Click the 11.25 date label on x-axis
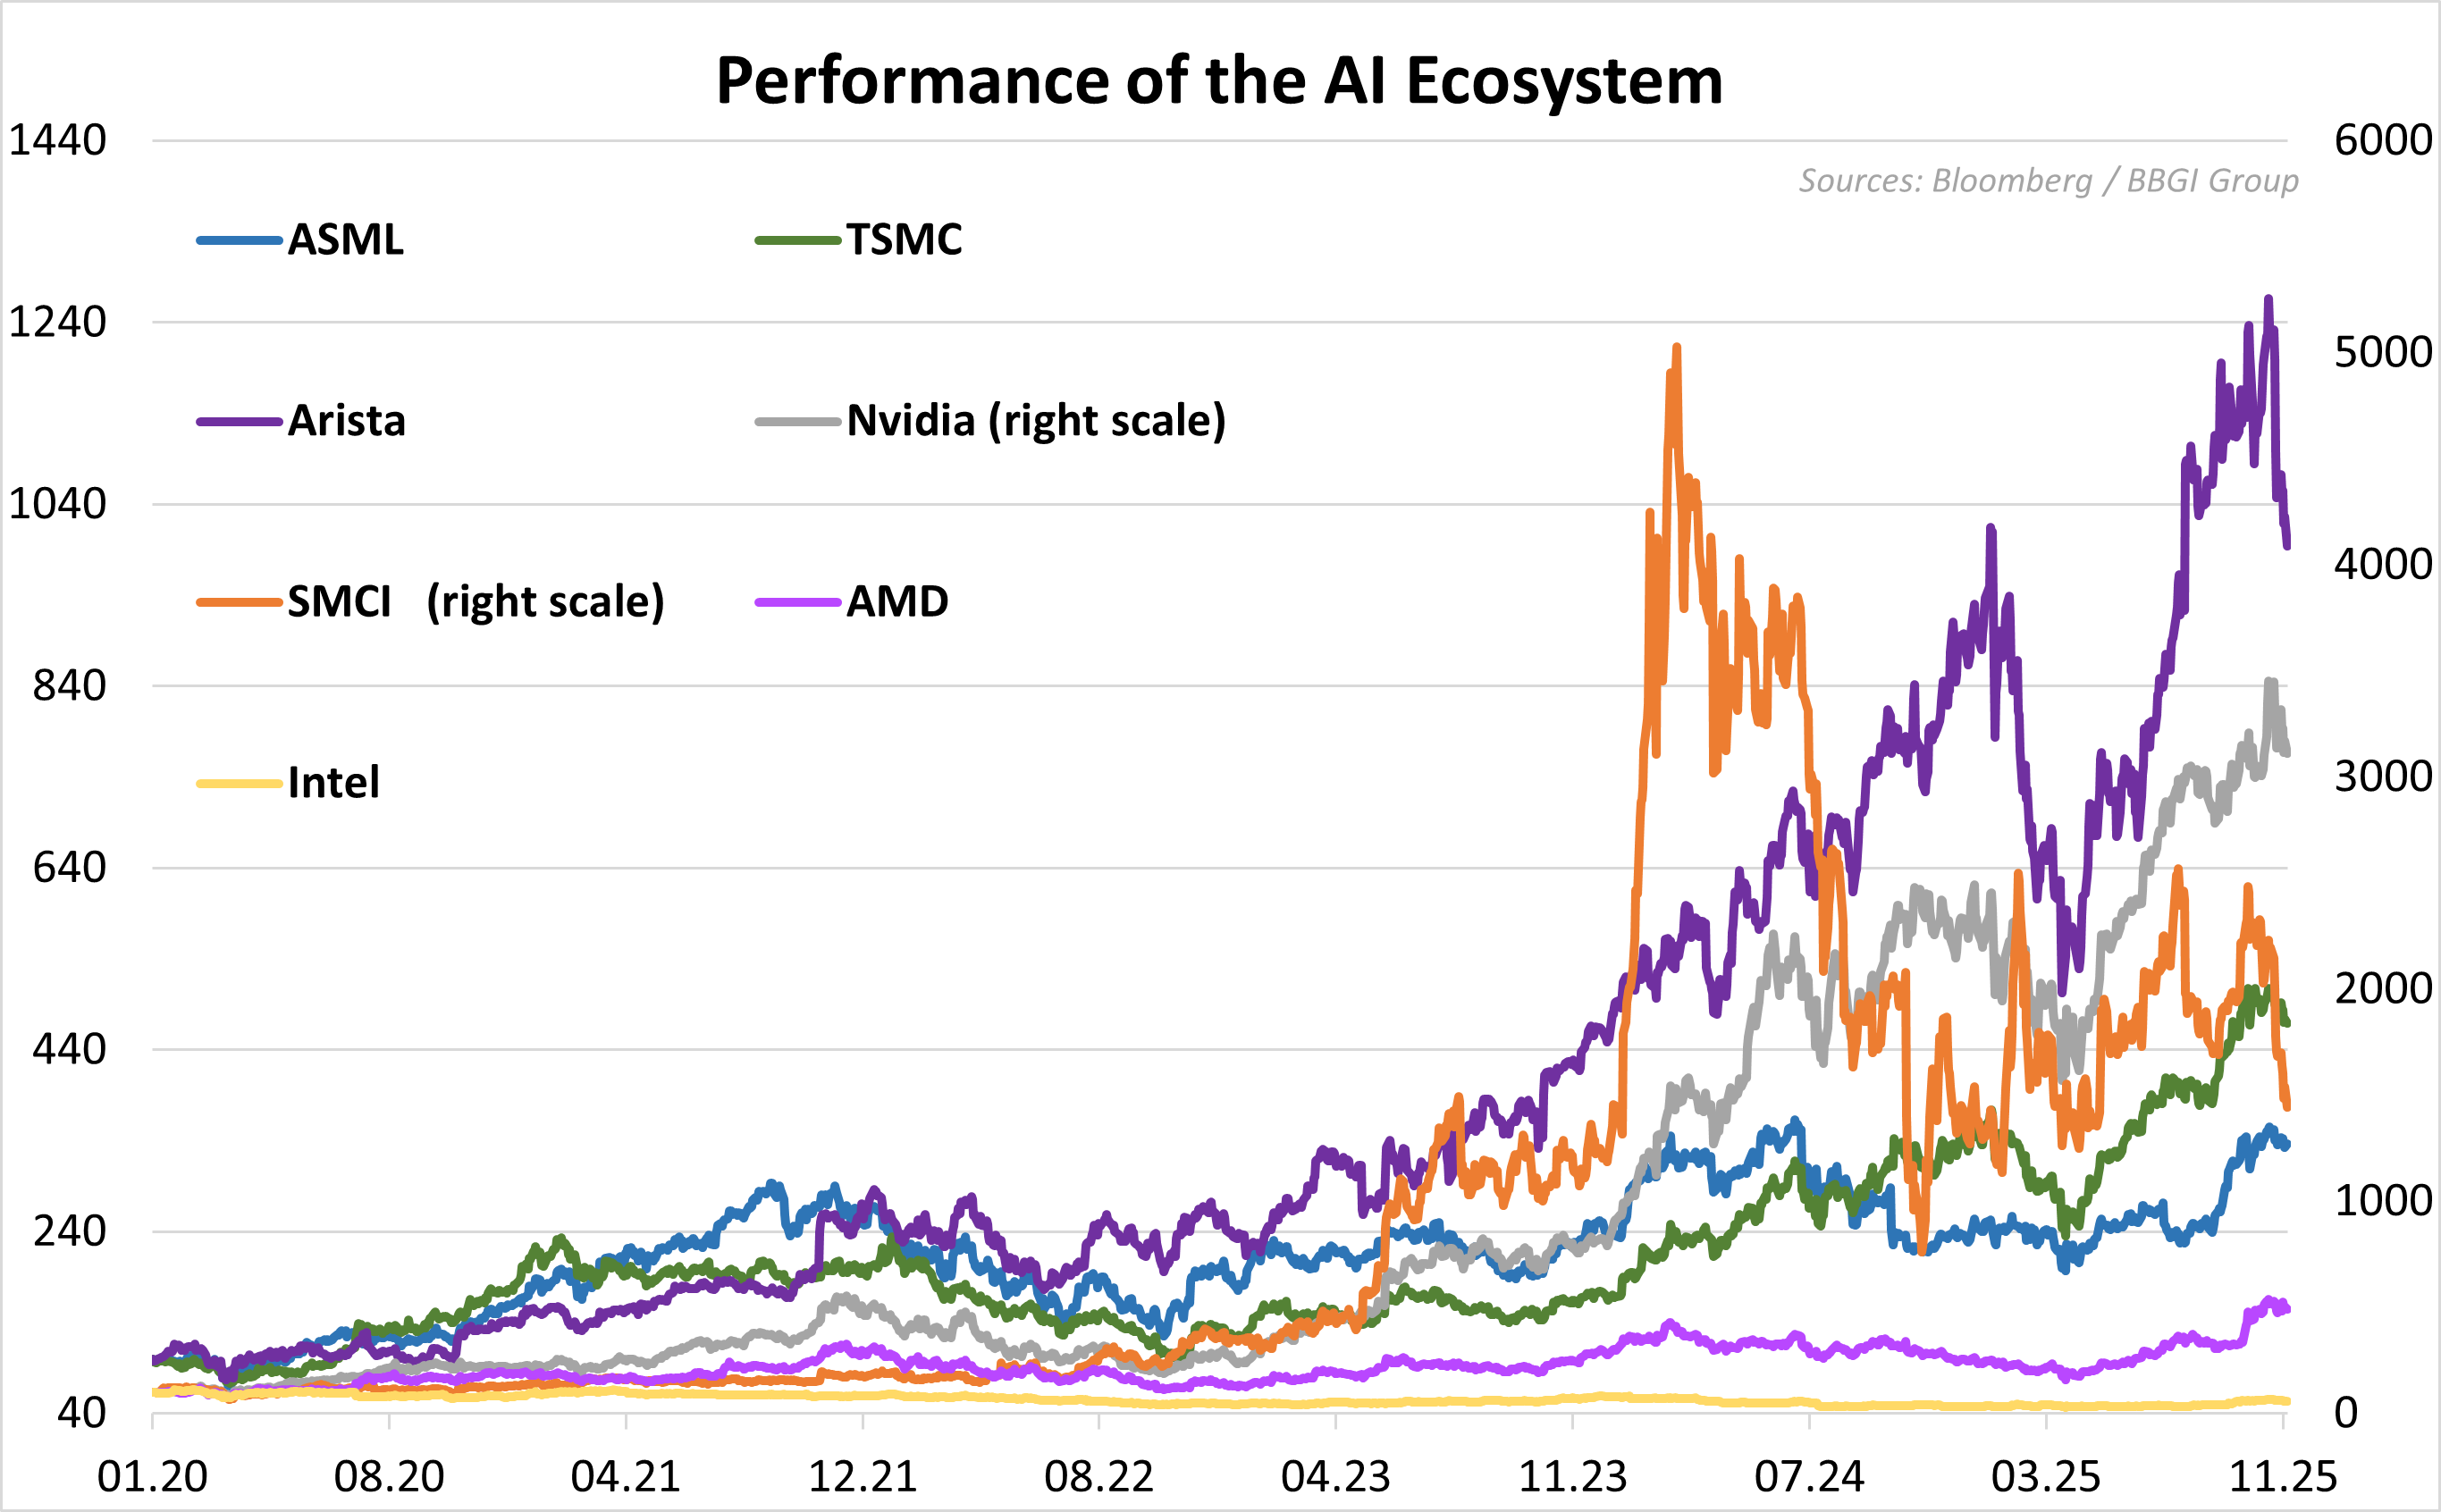 (2283, 1477)
